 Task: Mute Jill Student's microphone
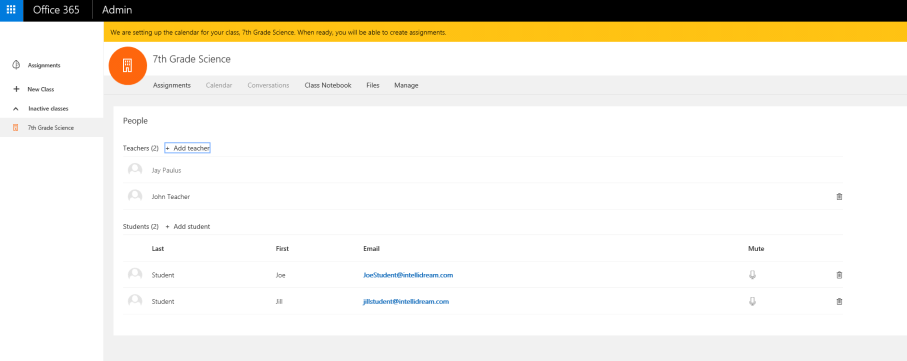pyautogui.click(x=752, y=301)
